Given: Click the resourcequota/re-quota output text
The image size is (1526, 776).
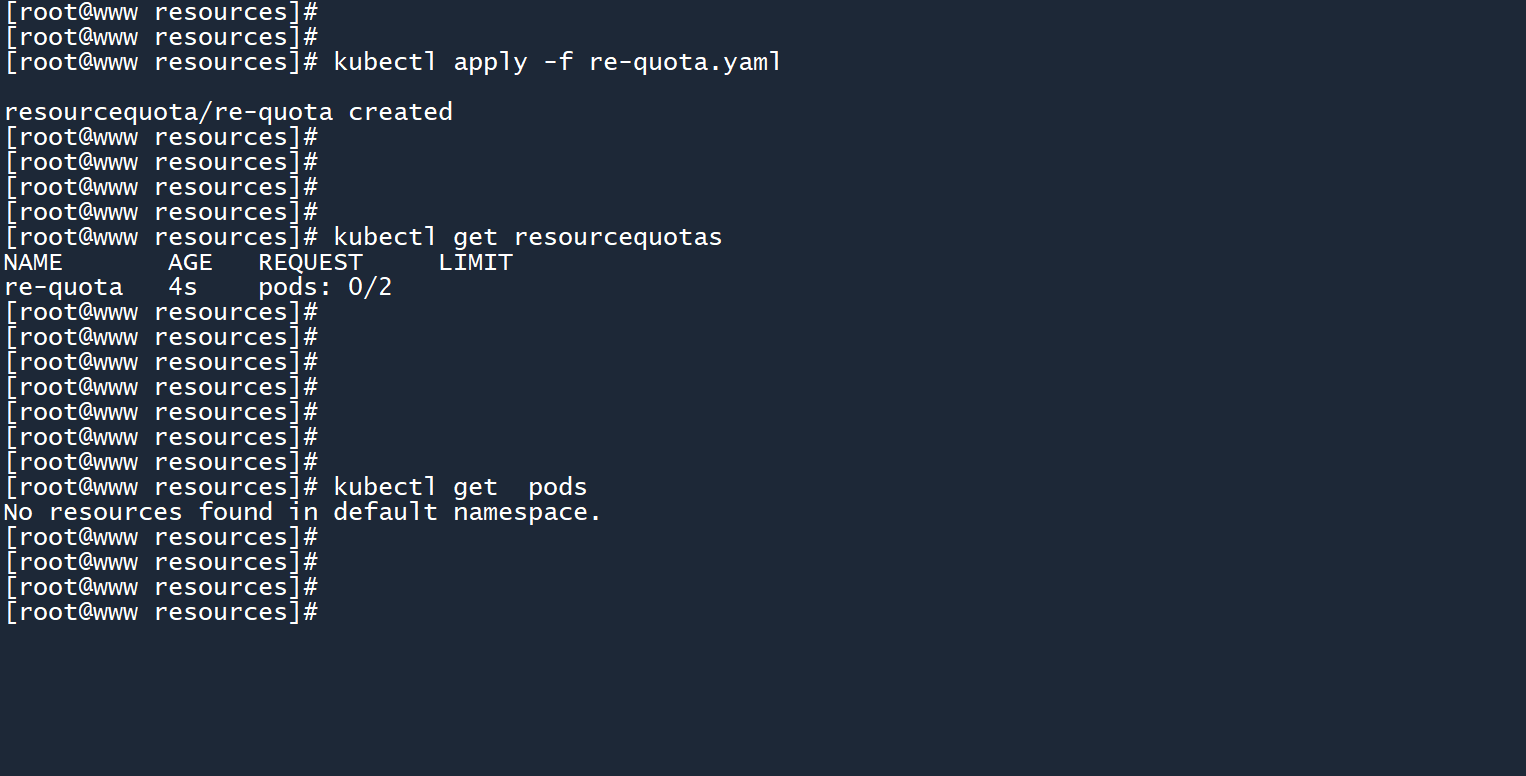Looking at the screenshot, I should click(x=168, y=112).
